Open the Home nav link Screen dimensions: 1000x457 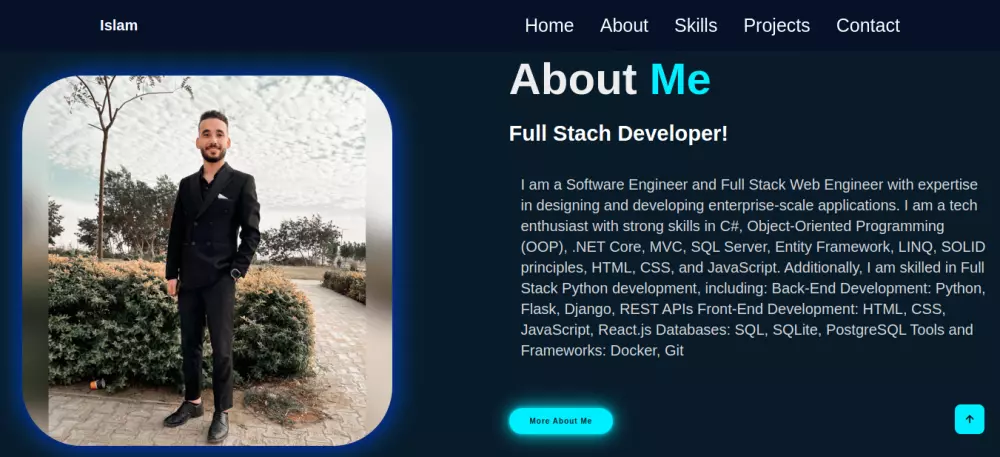tap(549, 25)
